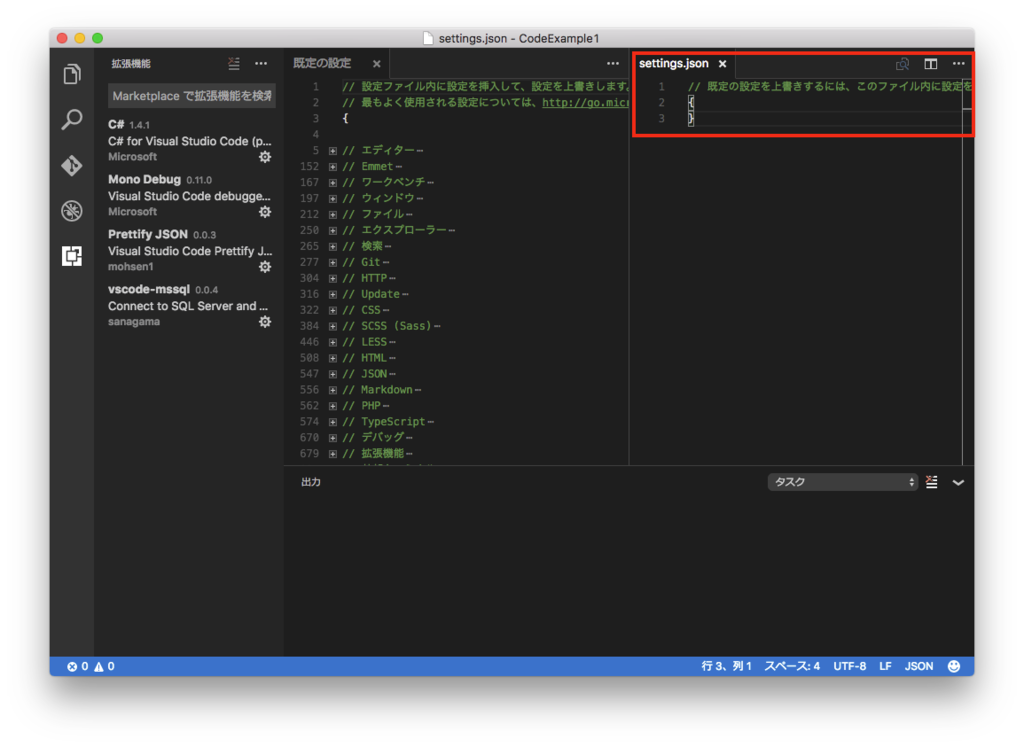Close the settings.json tab
Image resolution: width=1024 pixels, height=747 pixels.
[722, 63]
